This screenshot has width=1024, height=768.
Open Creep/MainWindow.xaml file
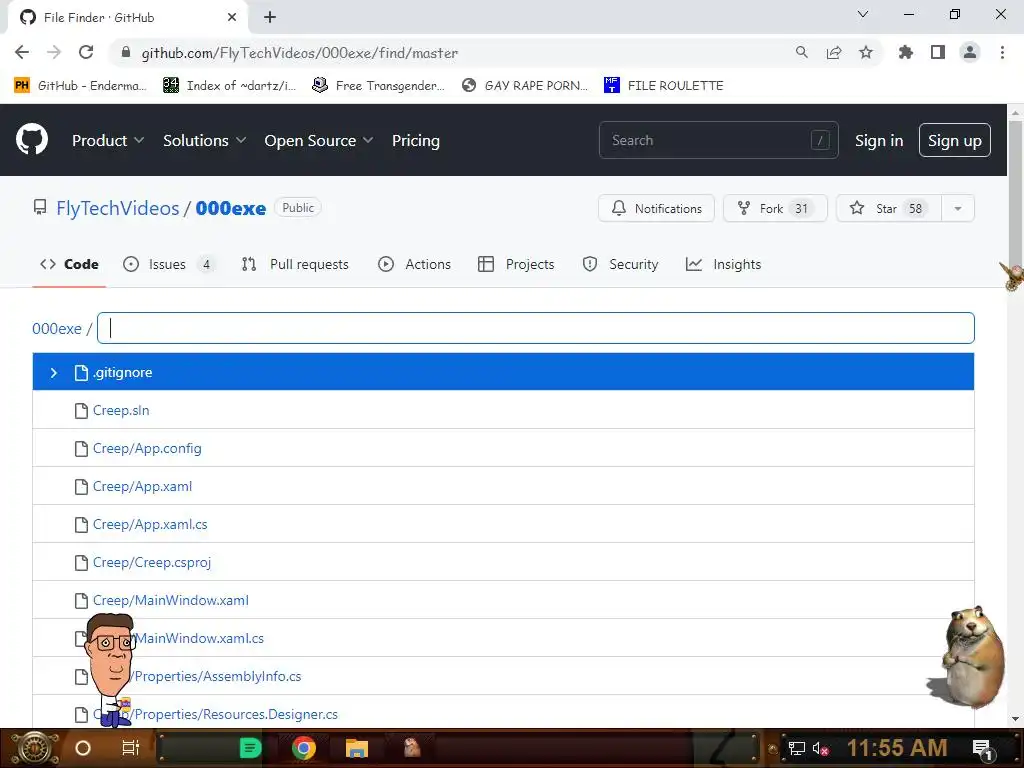click(170, 600)
